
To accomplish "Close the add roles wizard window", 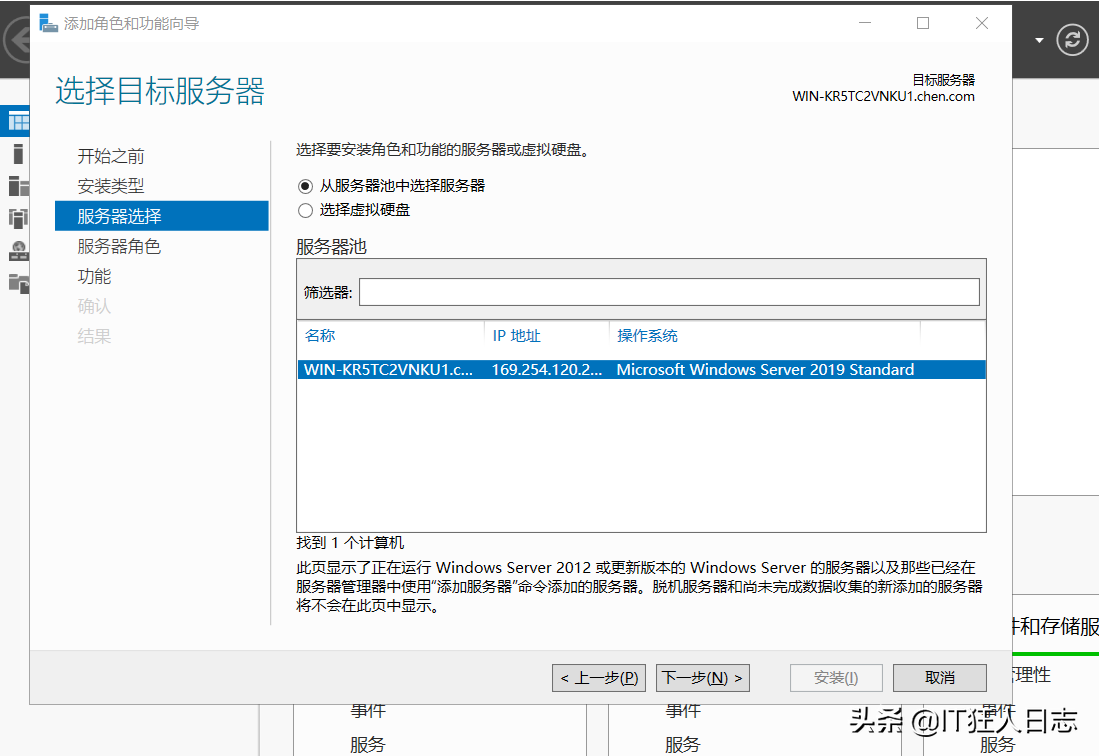I will [982, 23].
